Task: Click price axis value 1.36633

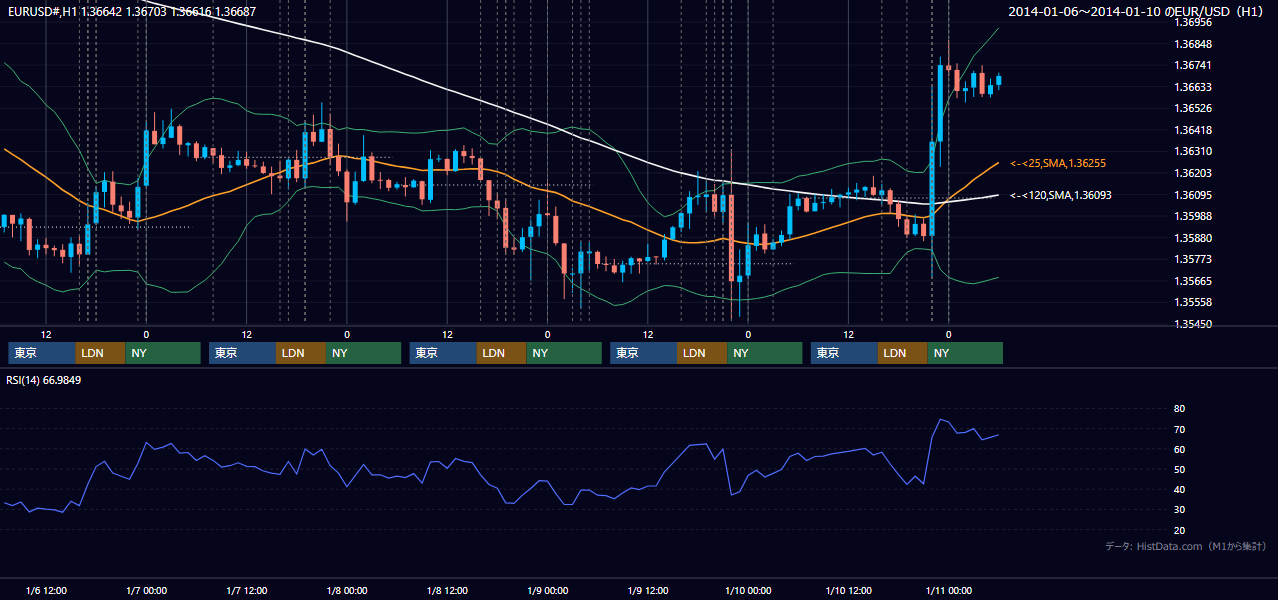Action: tap(1192, 87)
